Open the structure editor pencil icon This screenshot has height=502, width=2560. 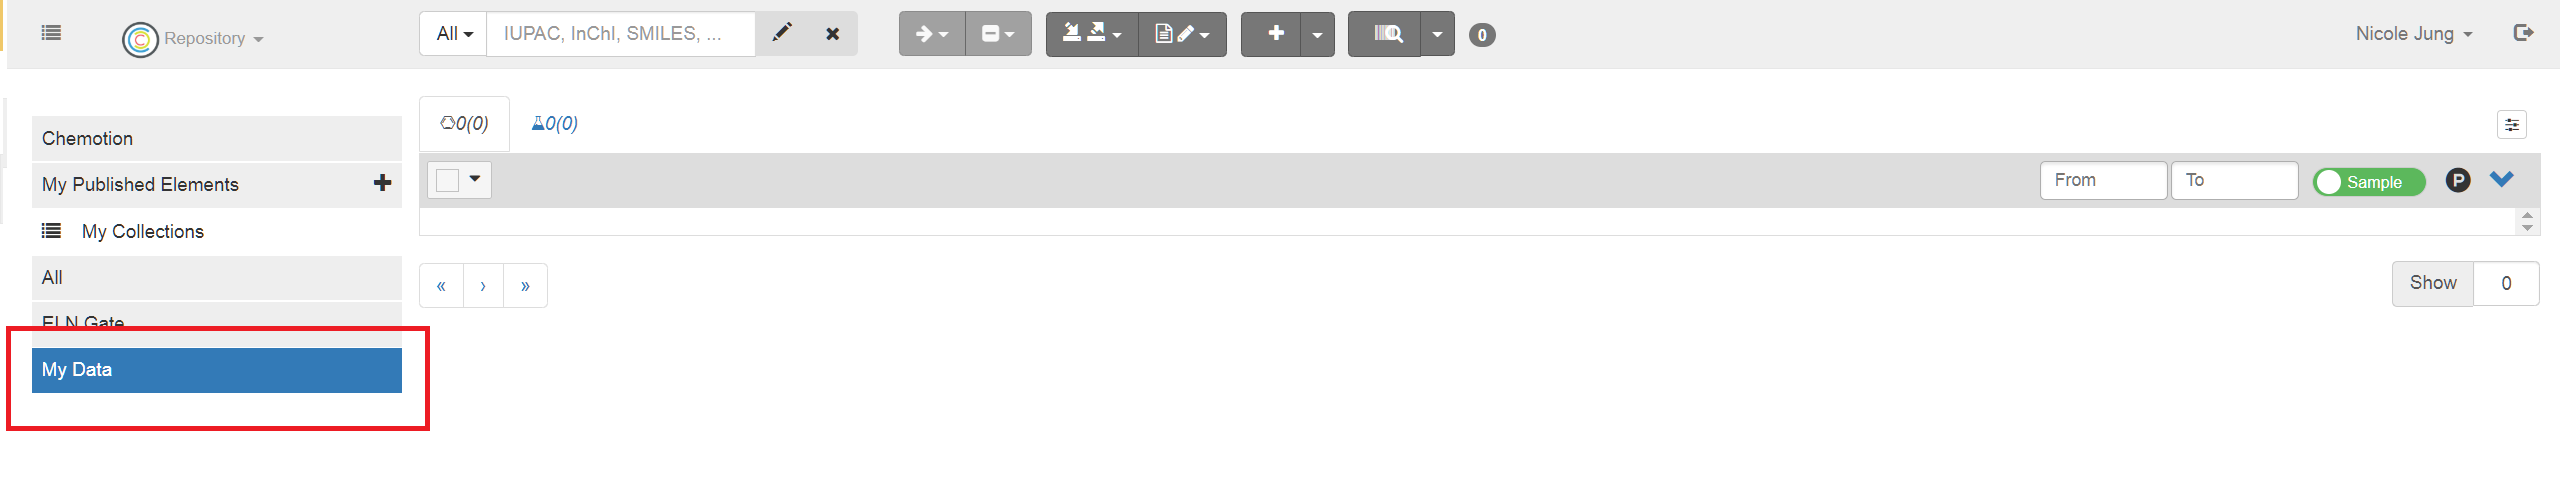click(782, 33)
